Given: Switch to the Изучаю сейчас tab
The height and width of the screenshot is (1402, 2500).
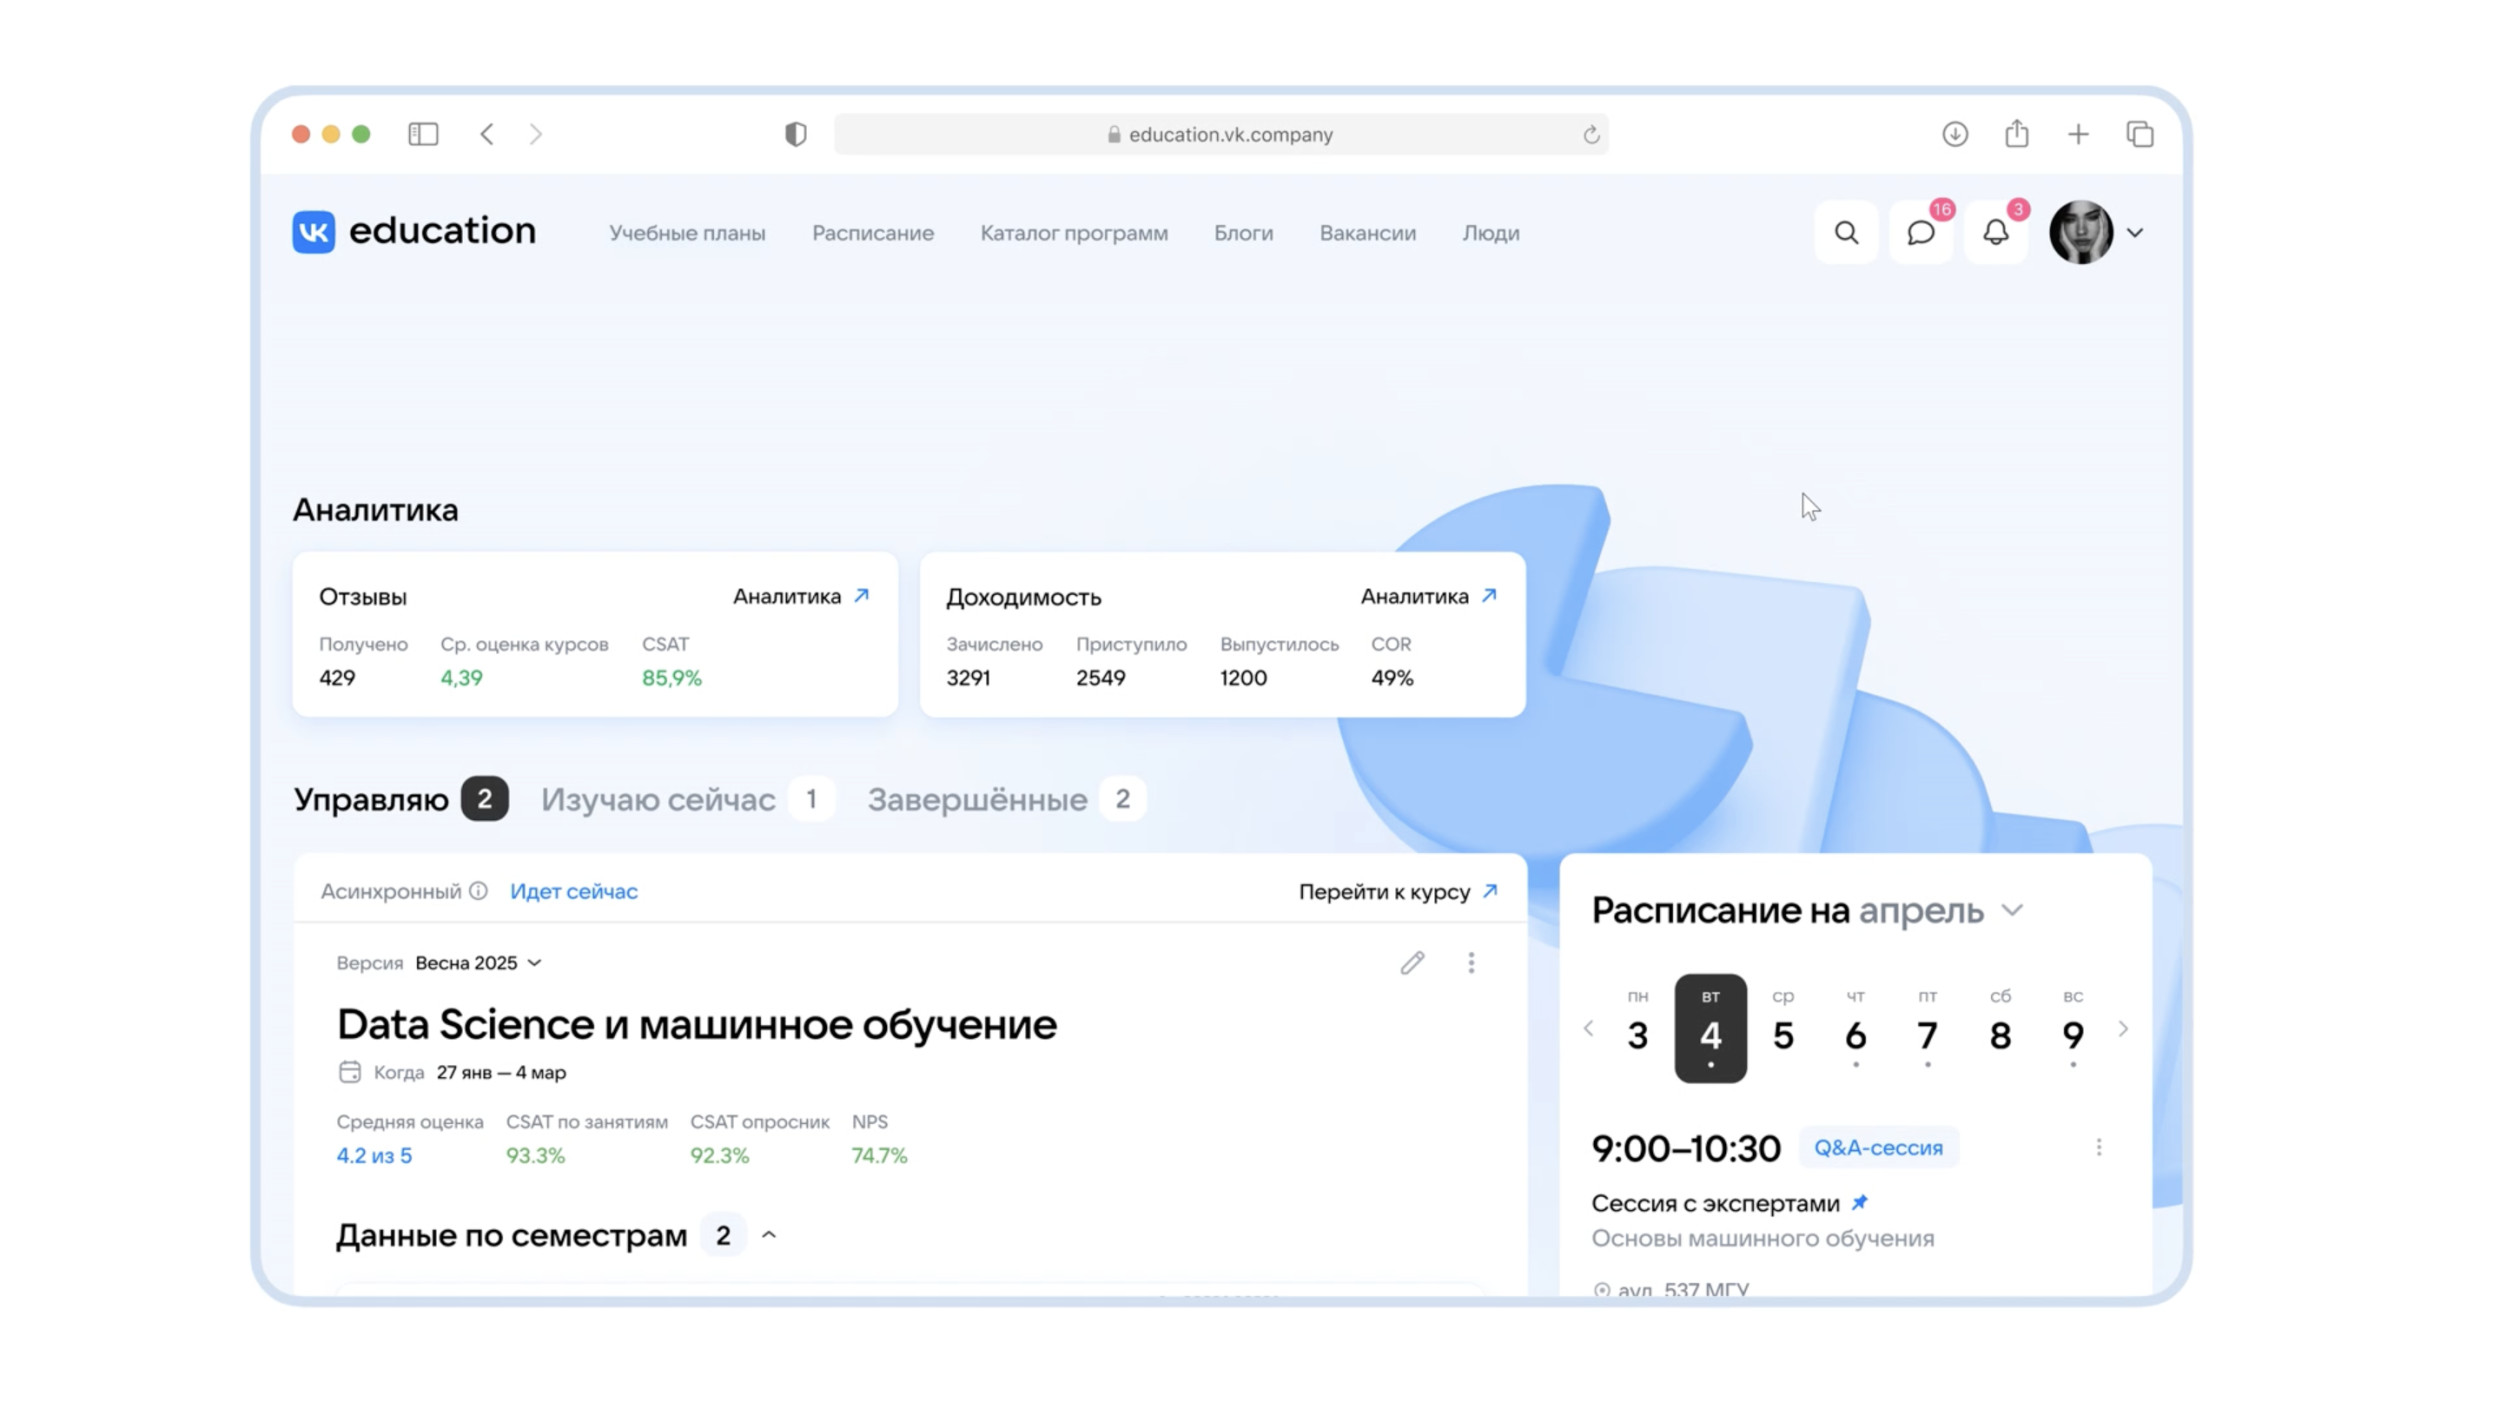Looking at the screenshot, I should click(658, 800).
